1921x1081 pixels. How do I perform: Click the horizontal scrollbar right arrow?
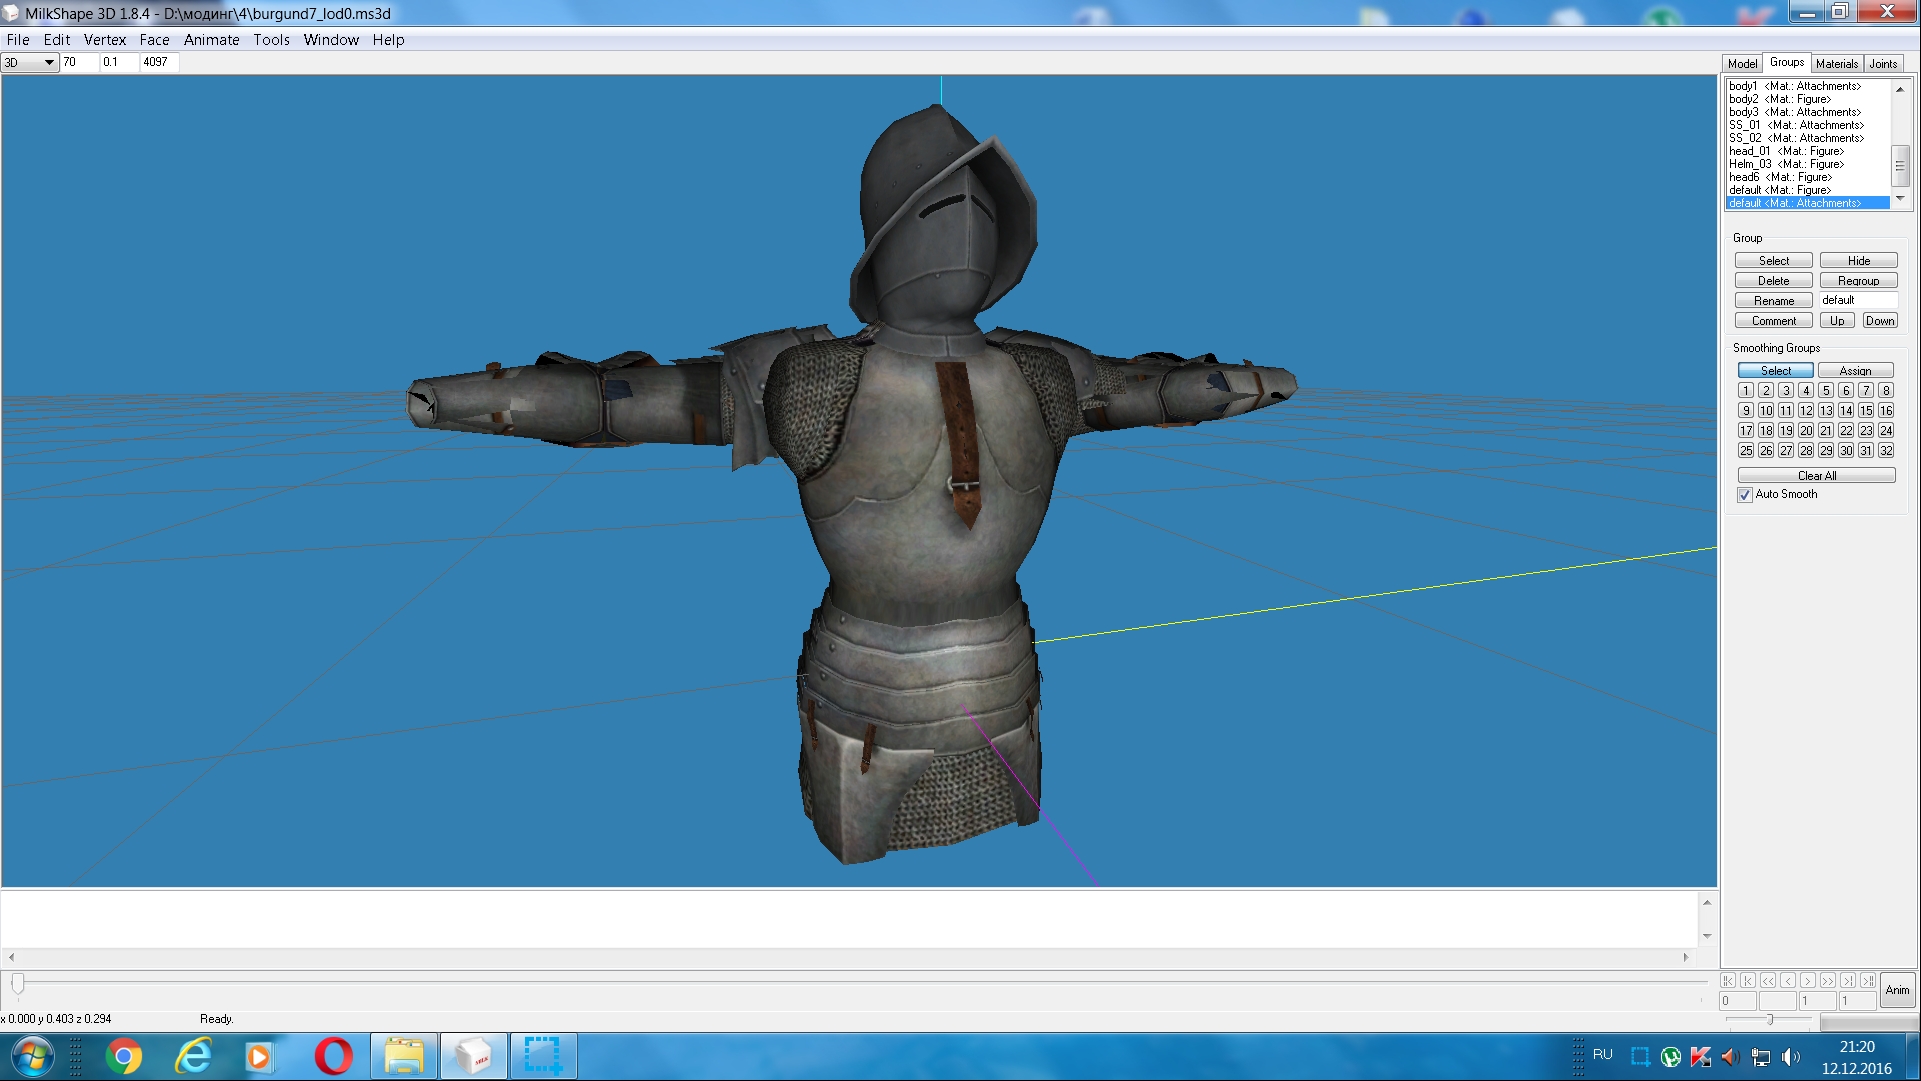(x=1686, y=957)
